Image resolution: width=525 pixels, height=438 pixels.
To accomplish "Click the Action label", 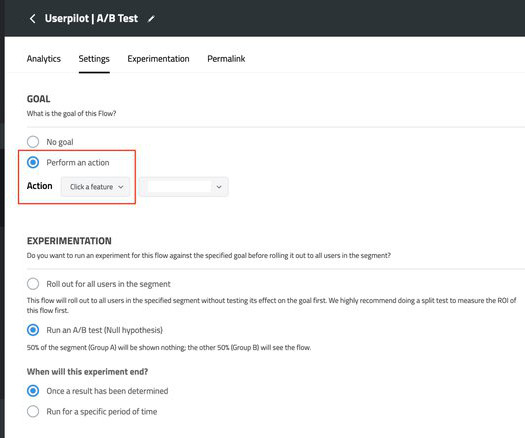I will 40,186.
